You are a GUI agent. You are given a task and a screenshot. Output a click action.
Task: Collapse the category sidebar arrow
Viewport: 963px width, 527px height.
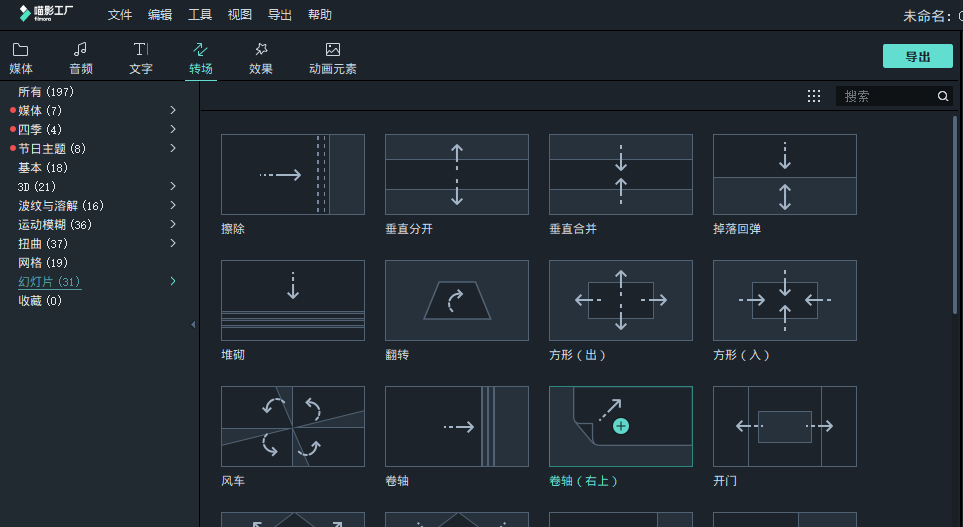point(193,324)
